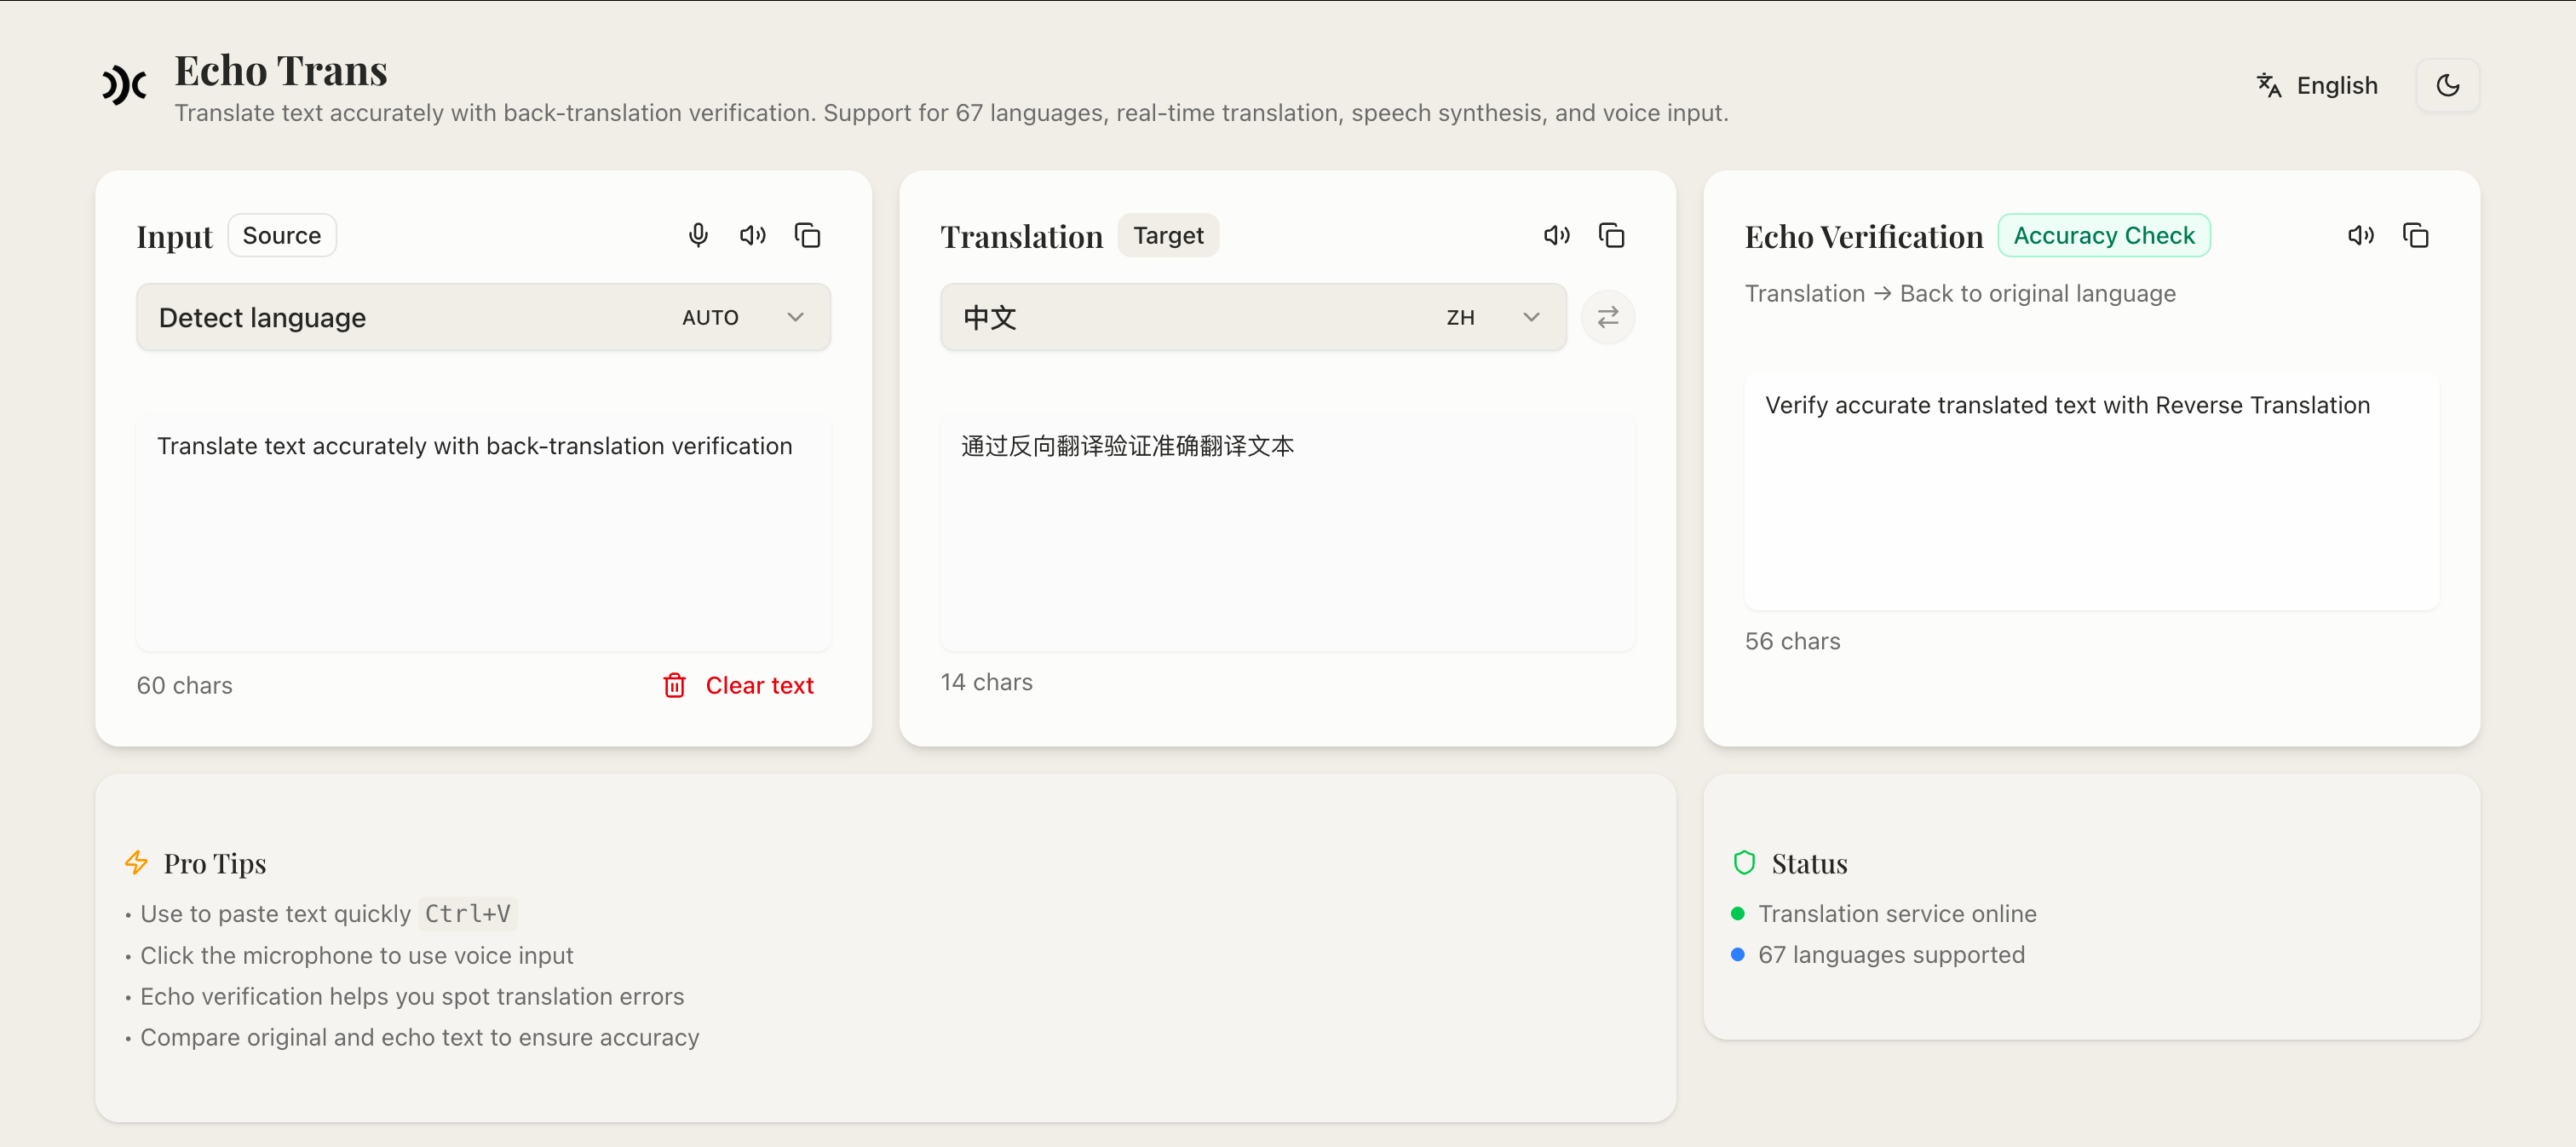Image resolution: width=2576 pixels, height=1147 pixels.
Task: Copy the Echo Verification result text
Action: click(2417, 234)
